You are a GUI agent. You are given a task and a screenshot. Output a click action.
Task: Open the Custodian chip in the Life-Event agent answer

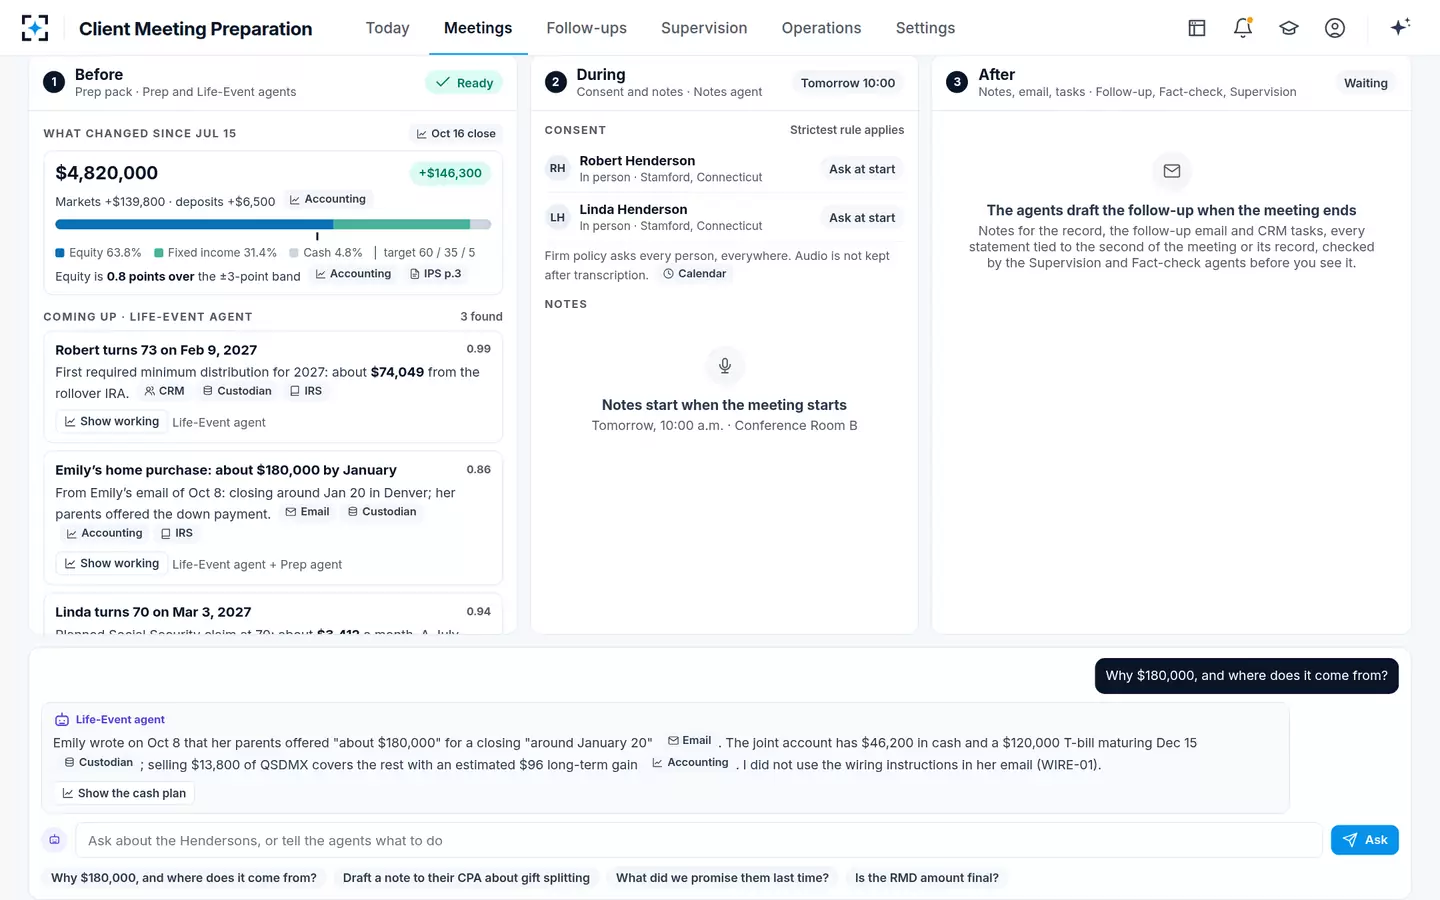(98, 763)
